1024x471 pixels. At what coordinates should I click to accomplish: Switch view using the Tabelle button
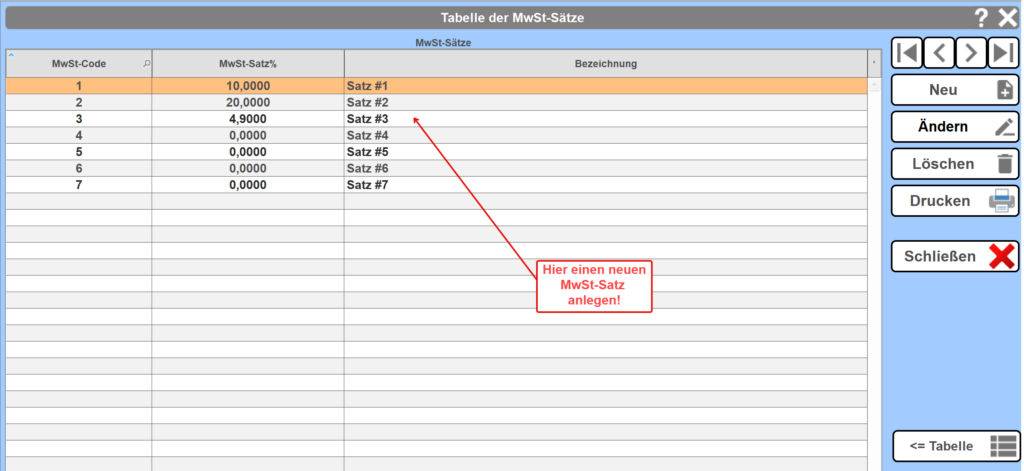(954, 446)
